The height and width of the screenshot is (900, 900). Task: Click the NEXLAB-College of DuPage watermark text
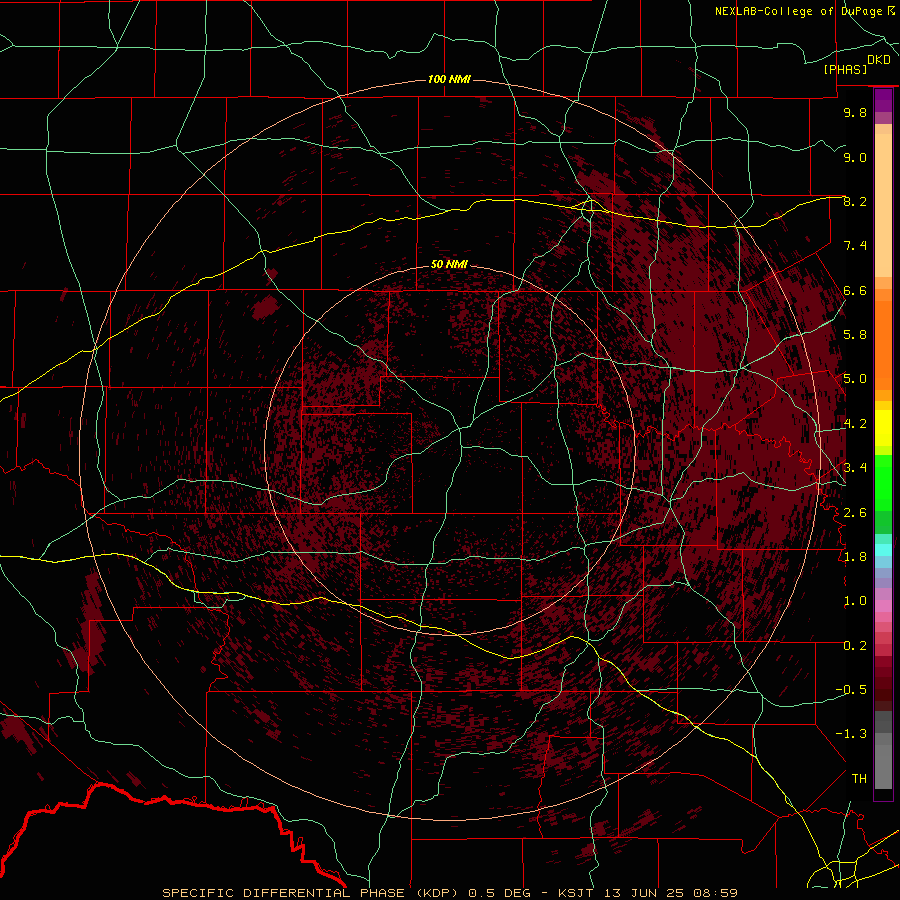(798, 11)
